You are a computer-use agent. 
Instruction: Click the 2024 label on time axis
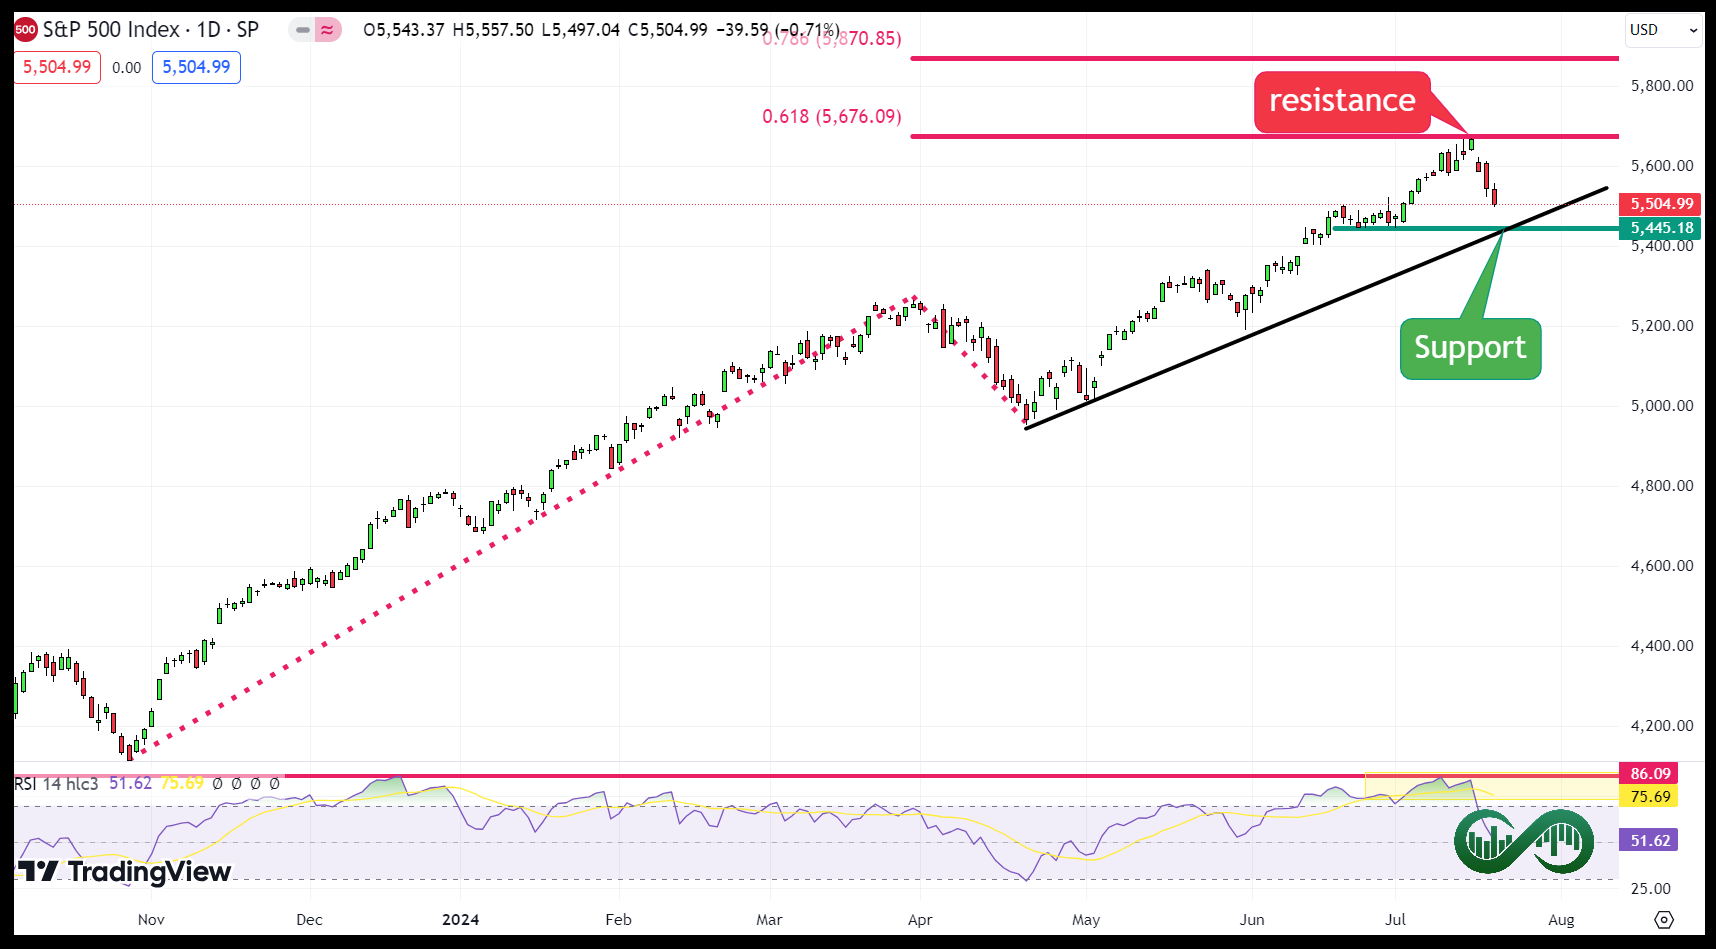point(461,920)
